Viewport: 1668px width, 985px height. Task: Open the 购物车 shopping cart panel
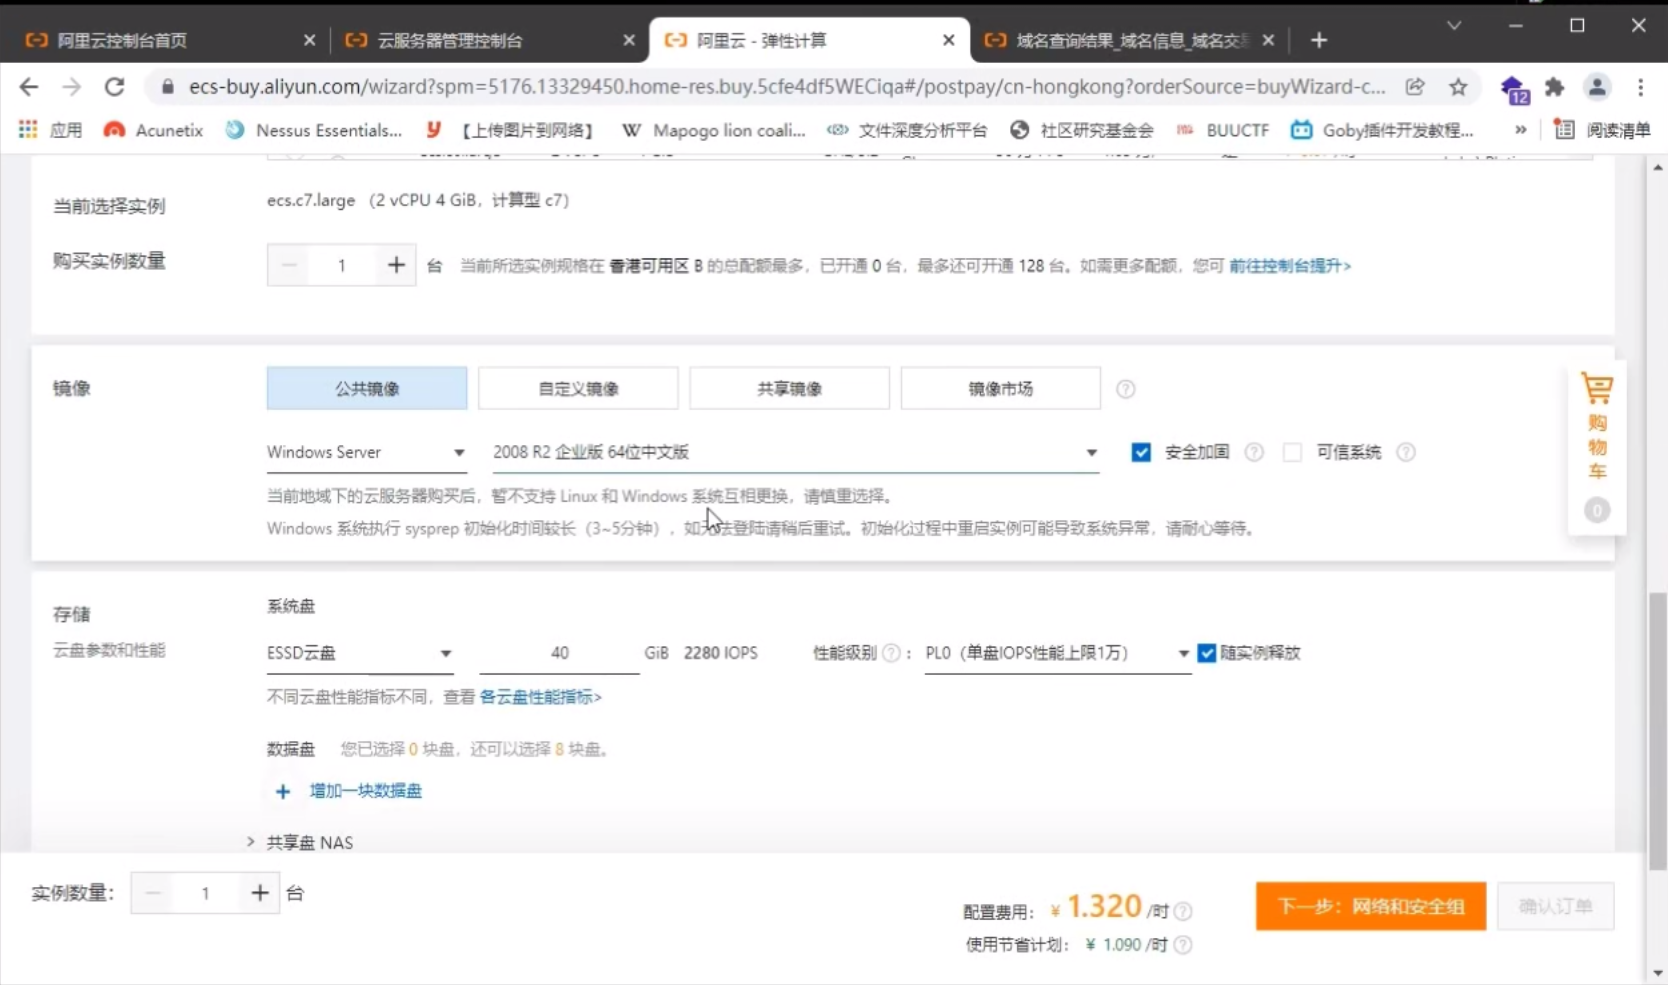point(1597,446)
